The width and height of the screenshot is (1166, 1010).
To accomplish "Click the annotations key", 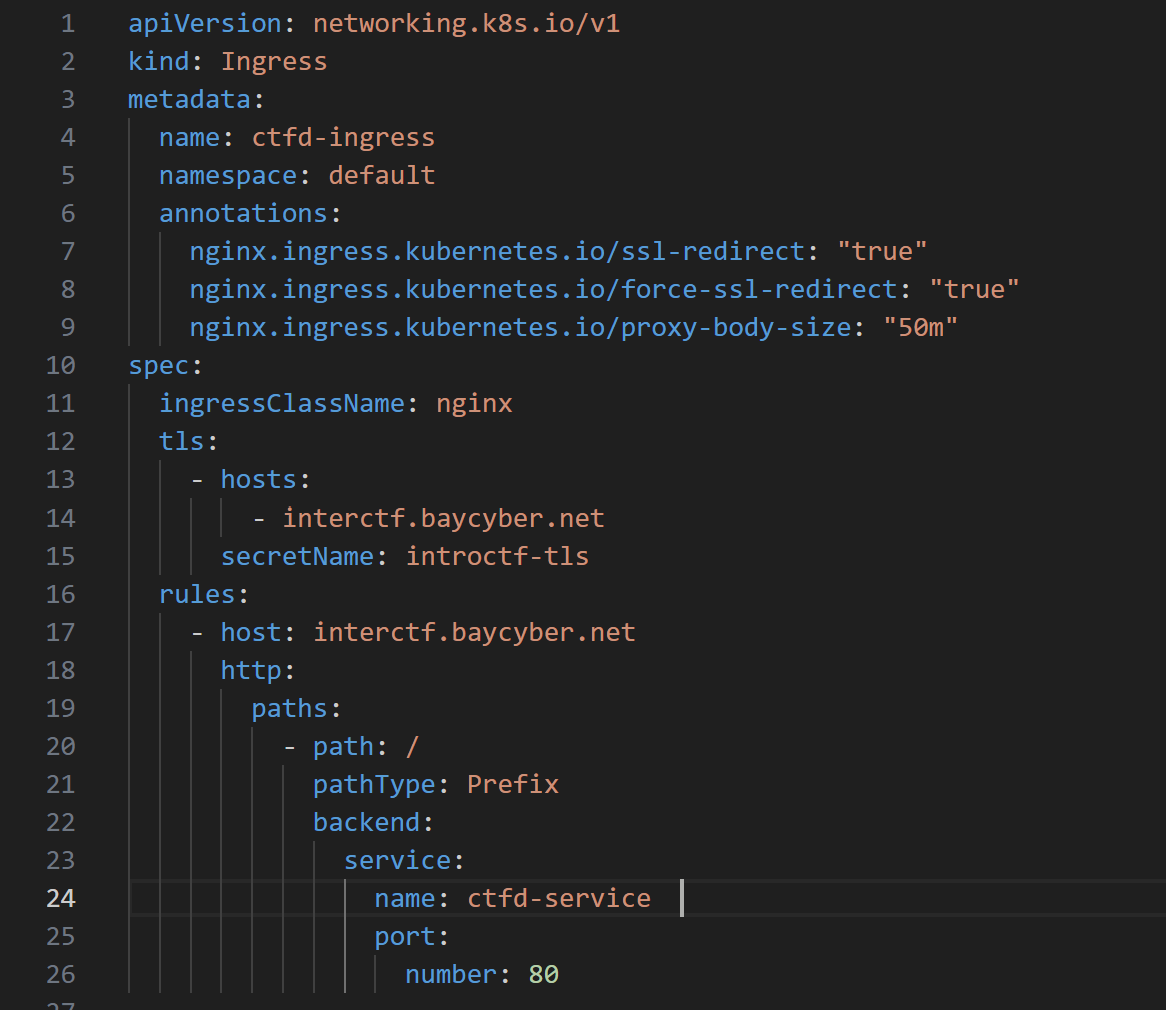I will (x=243, y=213).
